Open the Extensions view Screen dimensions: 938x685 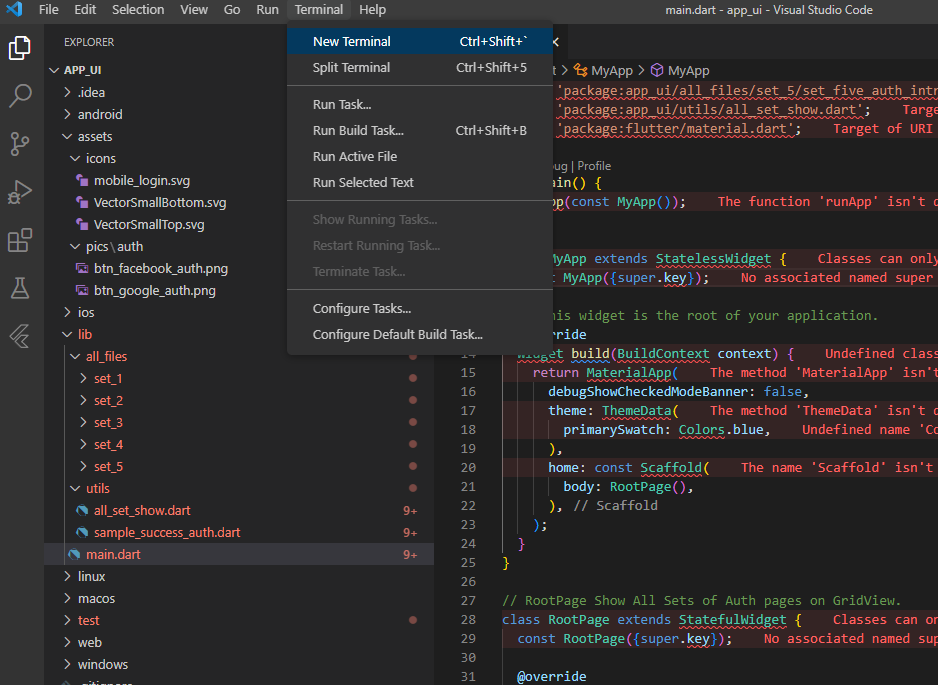(20, 241)
